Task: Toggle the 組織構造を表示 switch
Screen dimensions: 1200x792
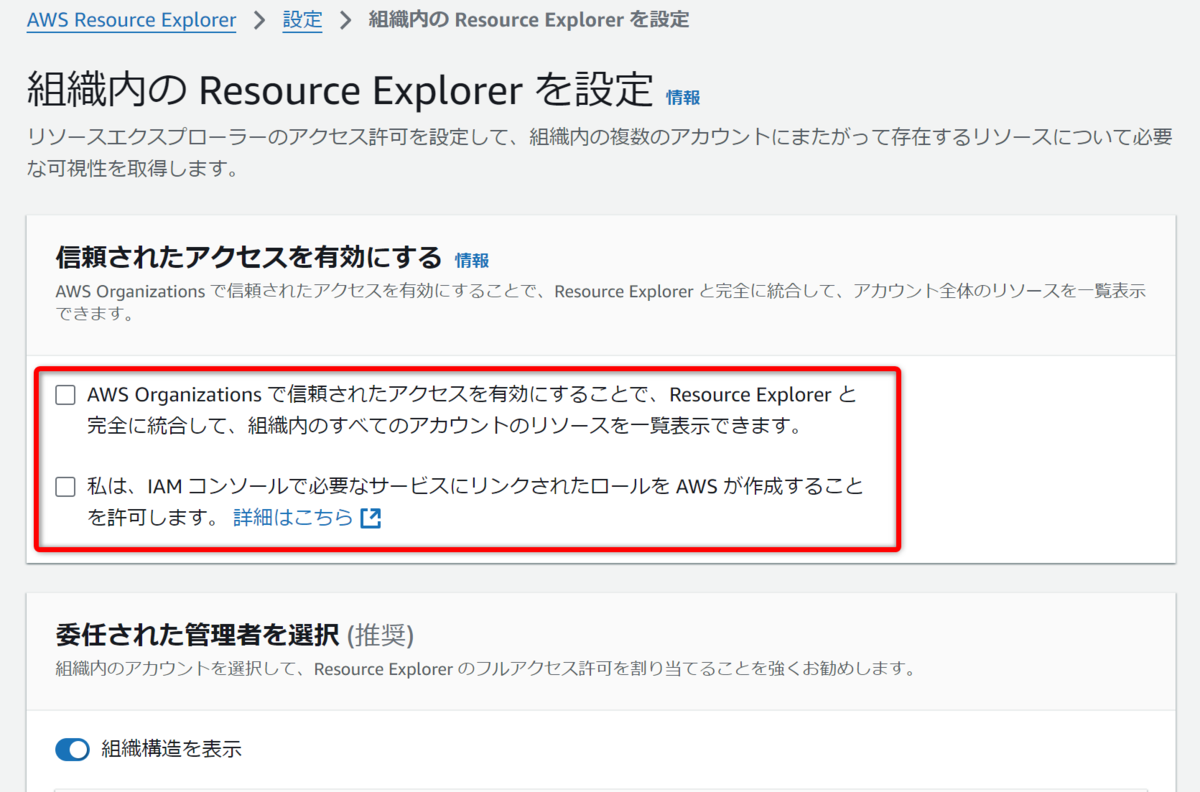Action: point(73,749)
